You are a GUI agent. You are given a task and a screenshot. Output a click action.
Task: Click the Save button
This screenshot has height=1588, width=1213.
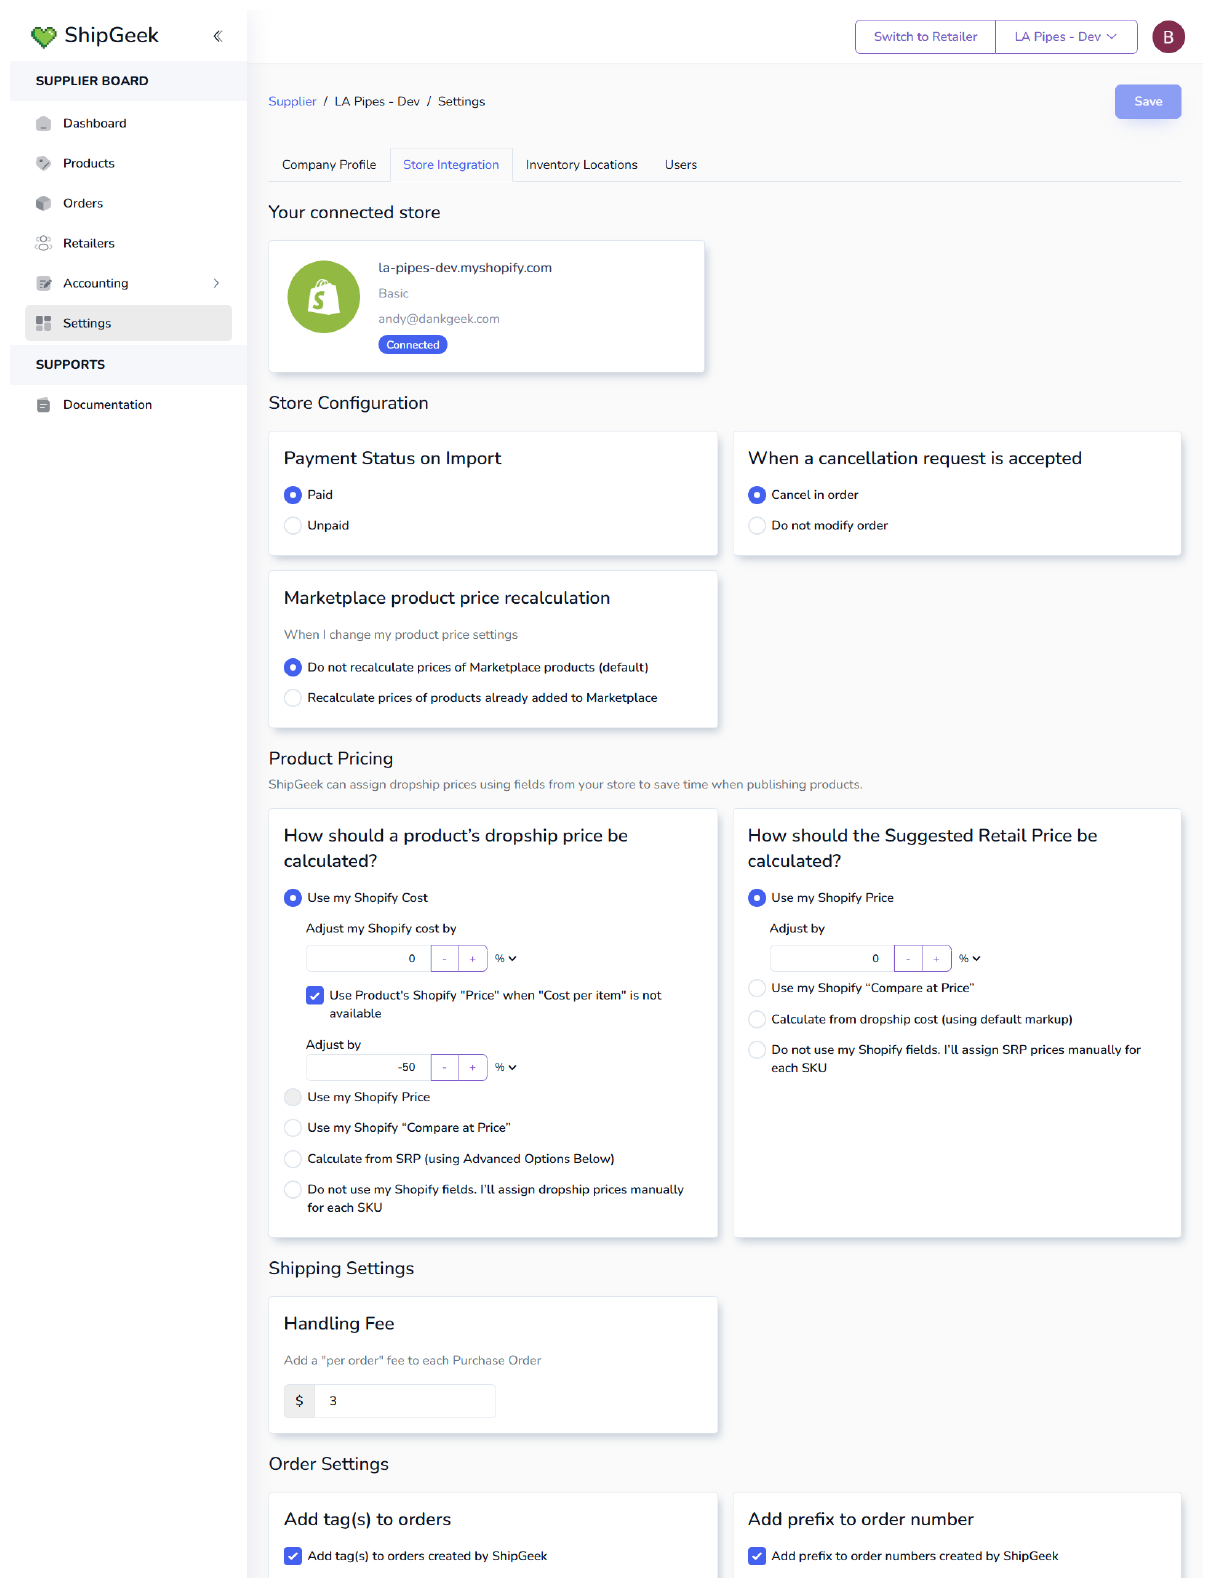pos(1148,101)
